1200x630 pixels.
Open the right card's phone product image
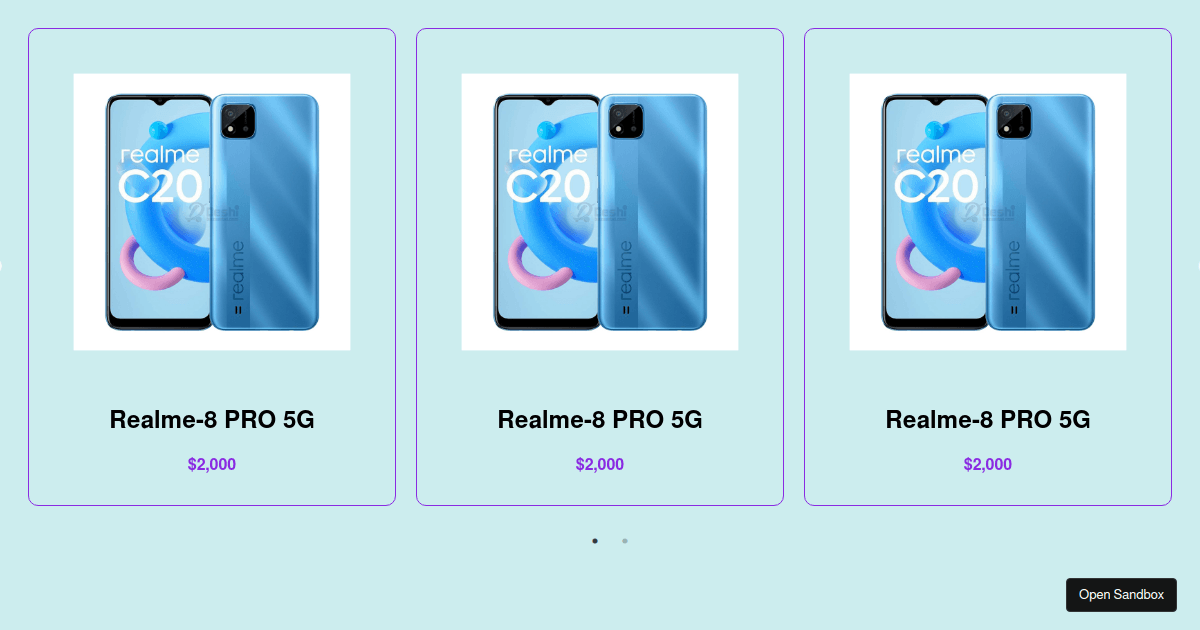(x=988, y=212)
